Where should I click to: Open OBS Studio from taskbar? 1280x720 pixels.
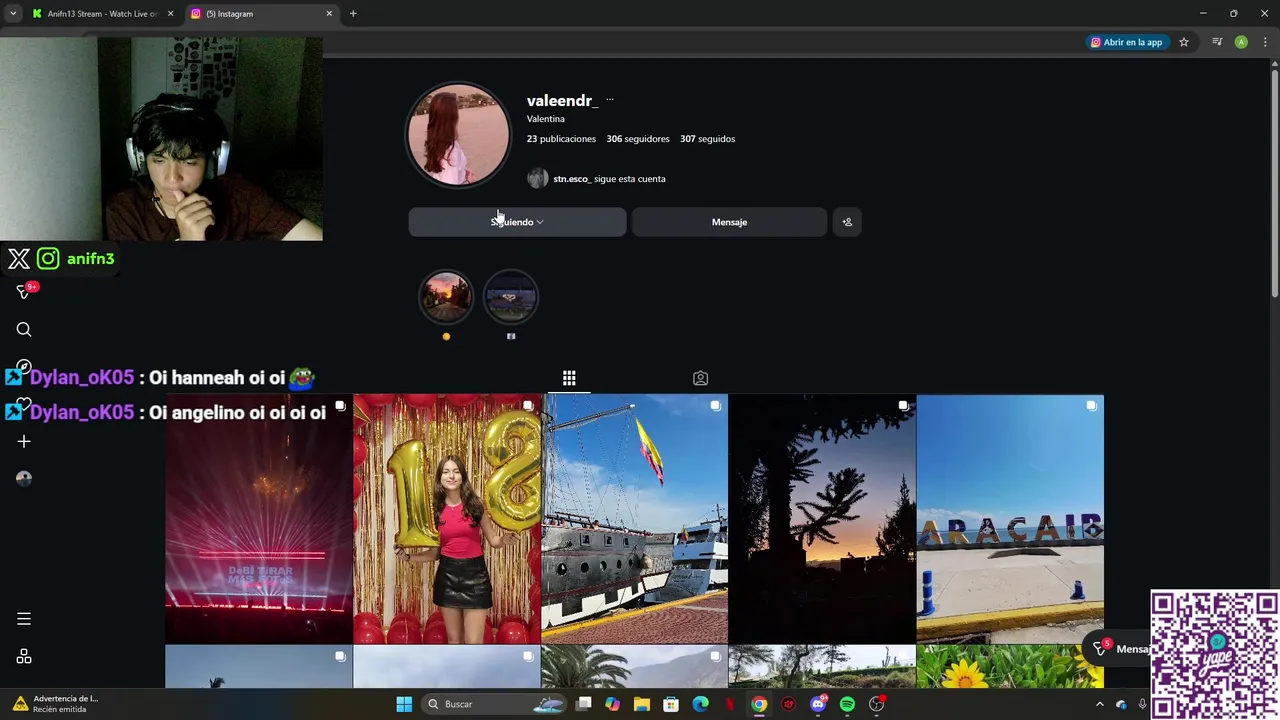pos(877,704)
